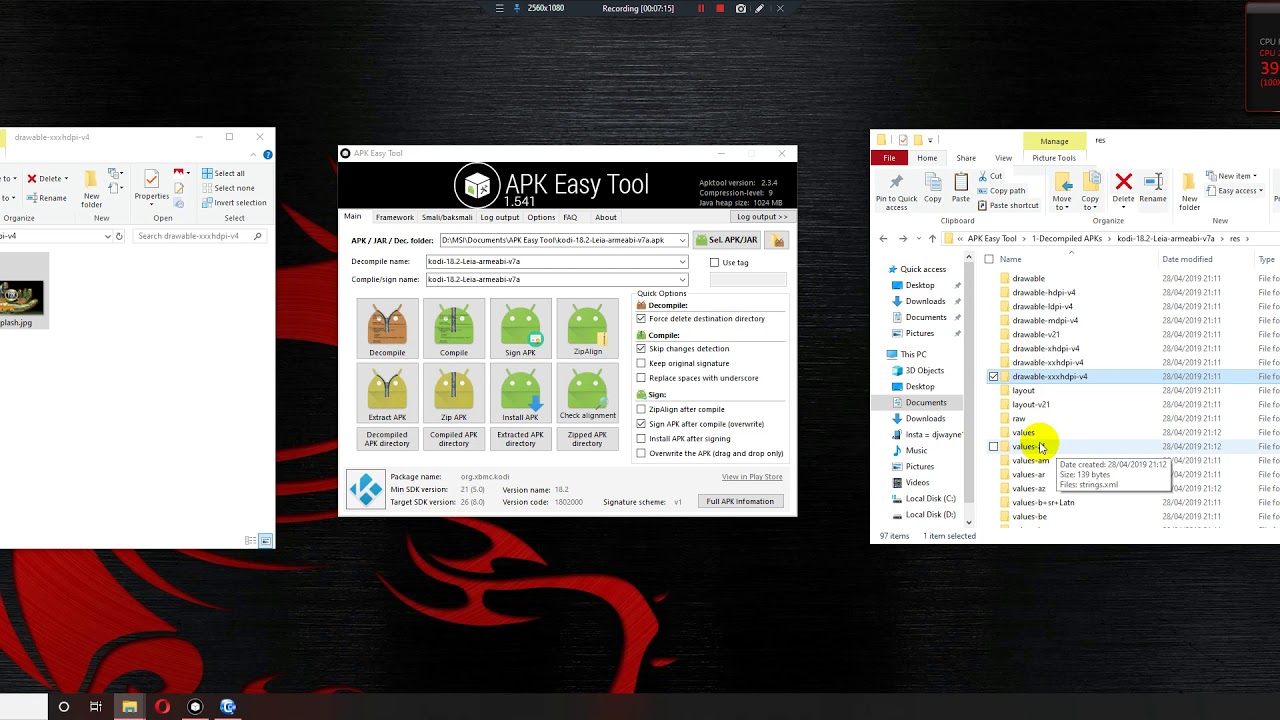The height and width of the screenshot is (720, 1280).
Task: Switch to Smali/baksmali tab
Action: (x=447, y=217)
